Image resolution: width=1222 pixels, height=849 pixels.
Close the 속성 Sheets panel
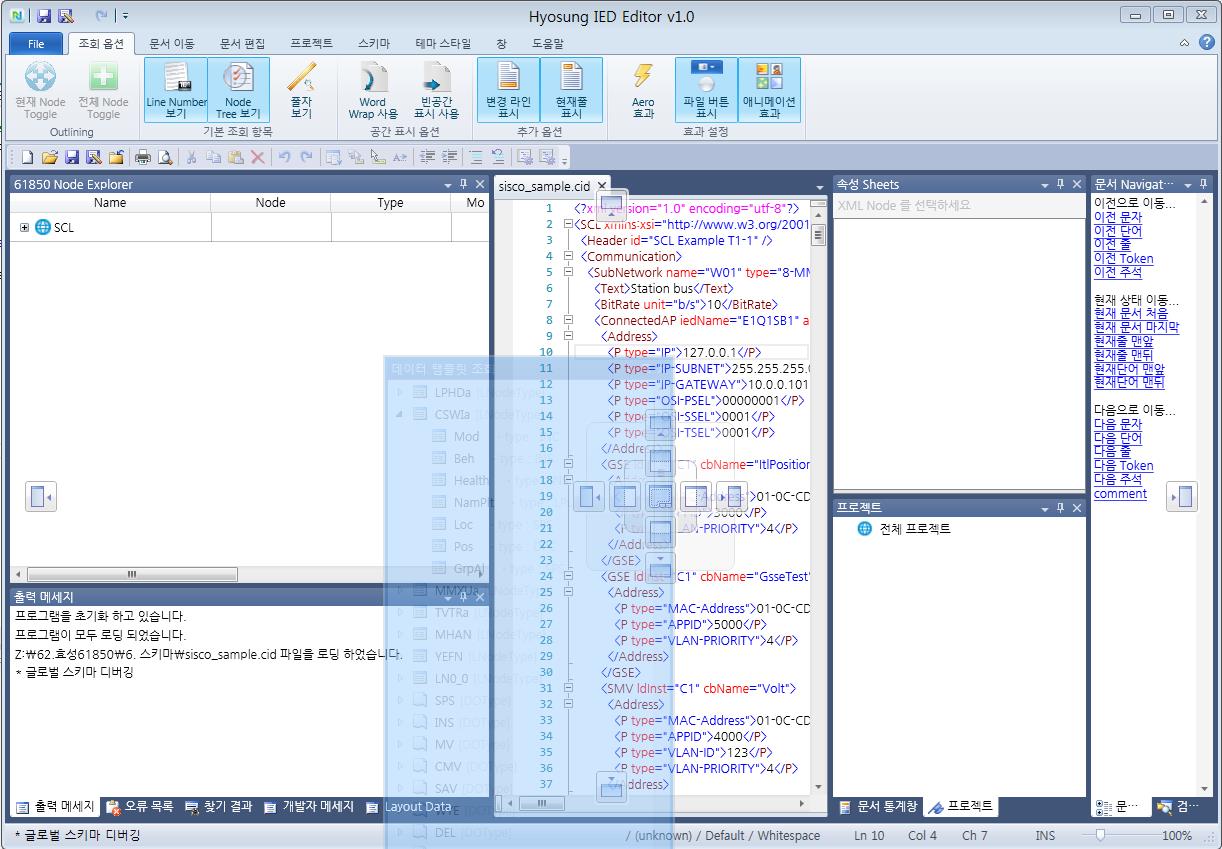[x=1076, y=185]
